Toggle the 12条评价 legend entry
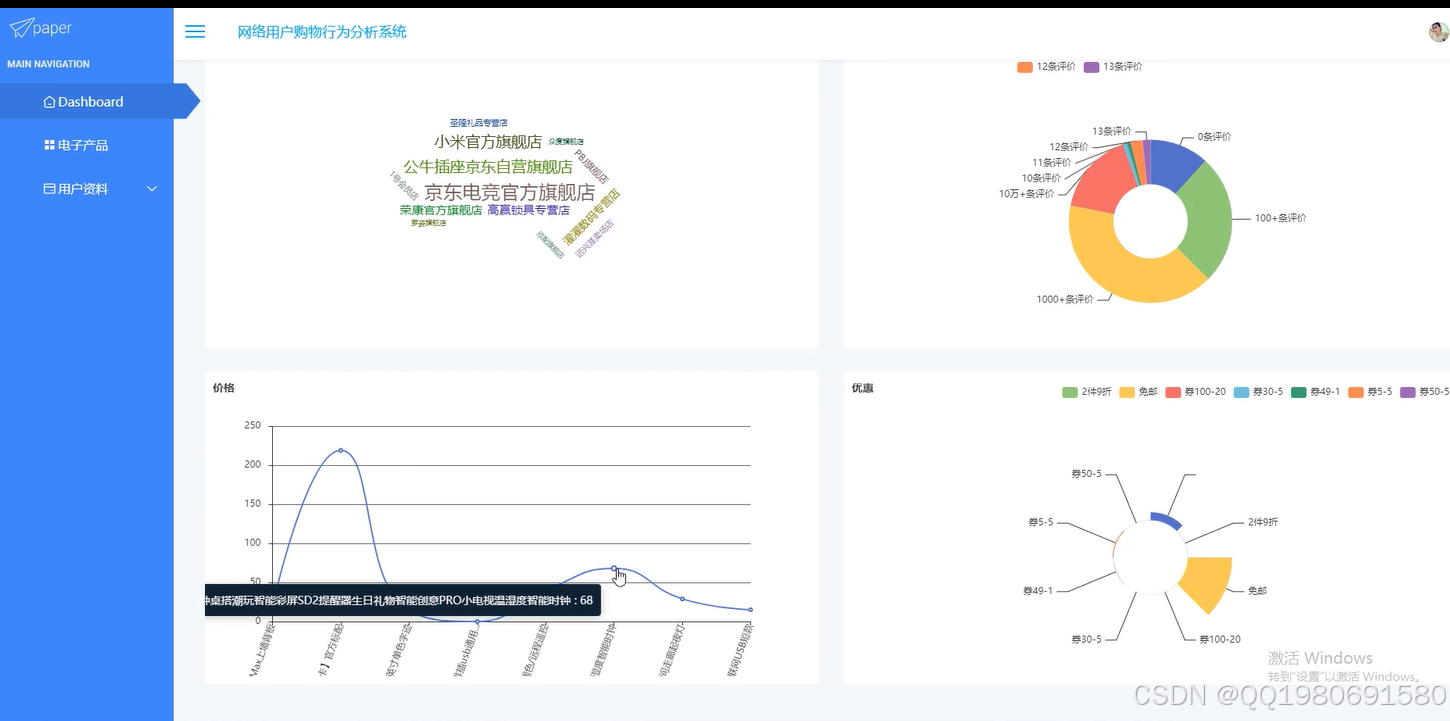The height and width of the screenshot is (721, 1450). click(1046, 67)
